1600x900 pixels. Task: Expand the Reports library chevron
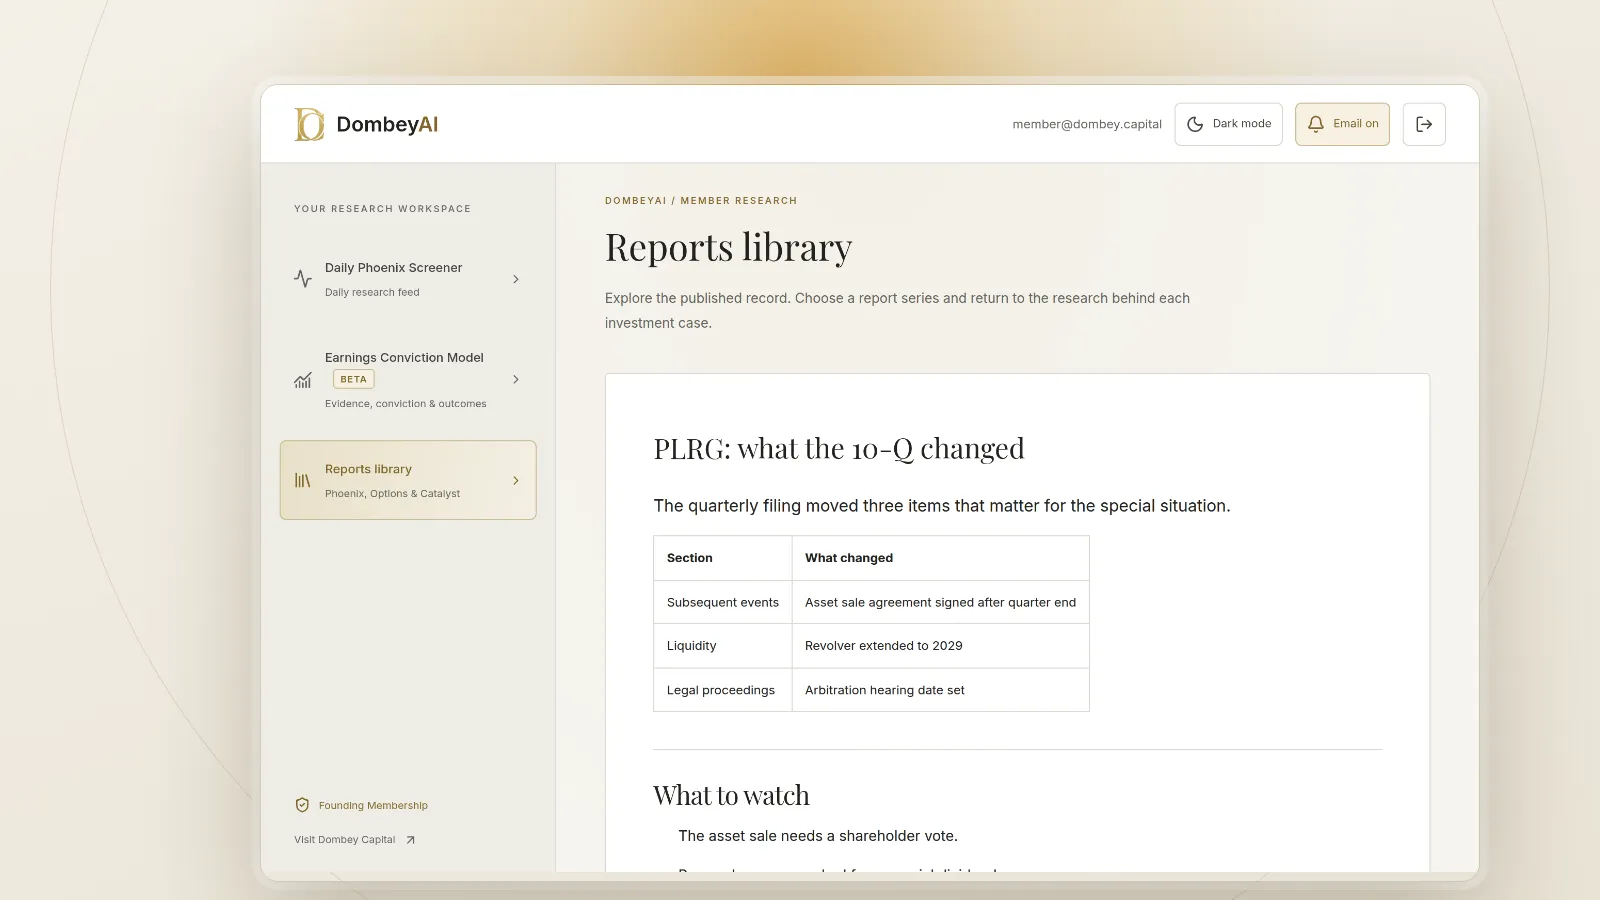click(x=516, y=481)
